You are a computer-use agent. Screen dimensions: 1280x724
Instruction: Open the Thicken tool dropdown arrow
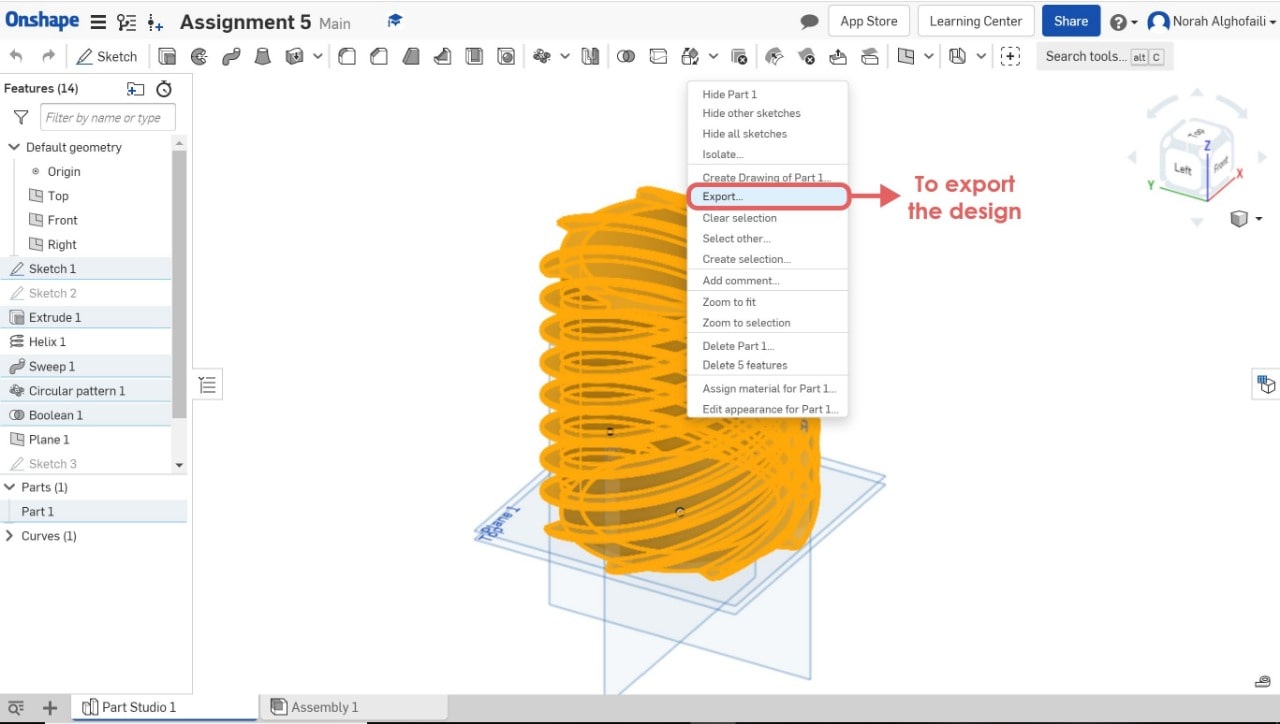coord(318,57)
